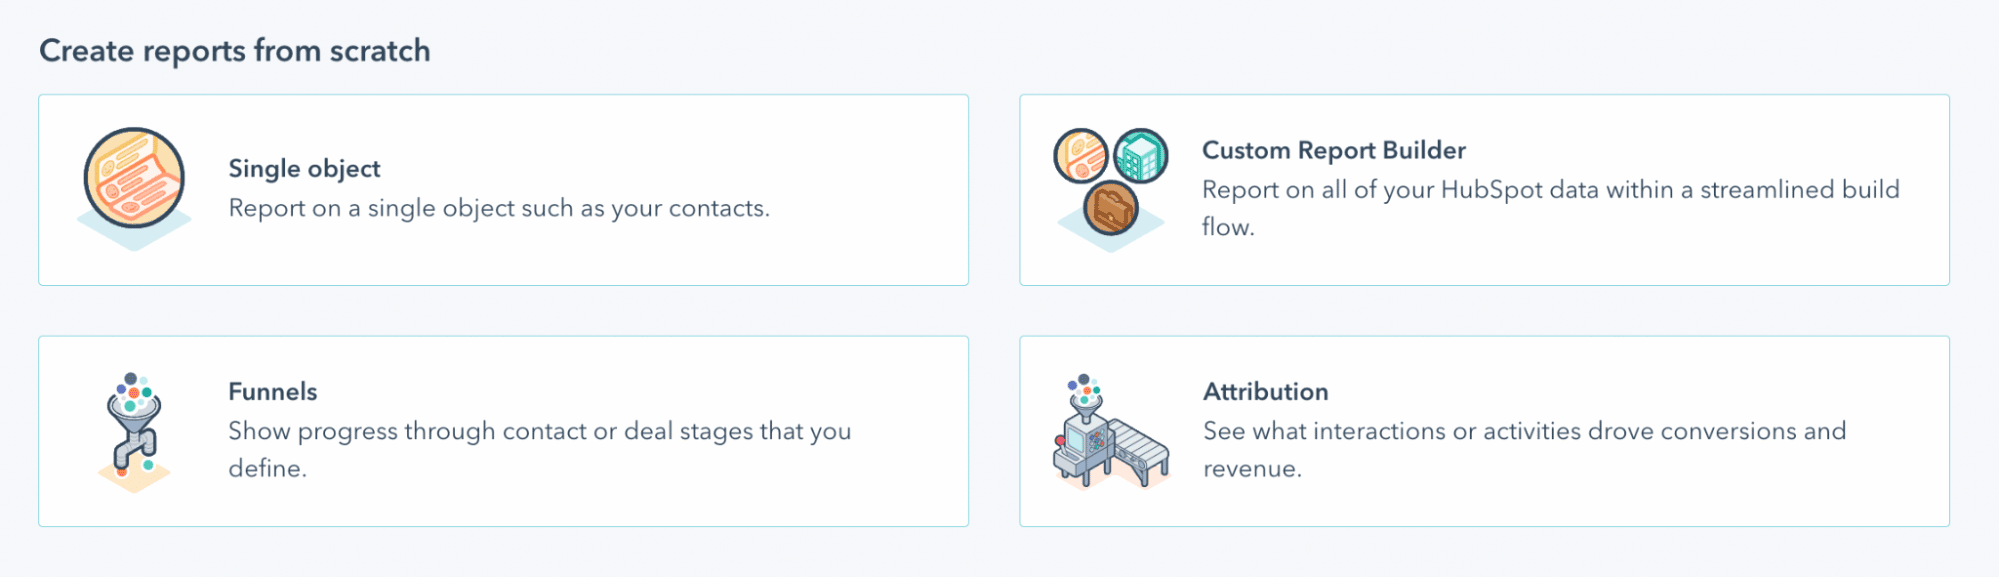The width and height of the screenshot is (1999, 577).
Task: Click 'Report on a single object' description
Action: pos(499,208)
